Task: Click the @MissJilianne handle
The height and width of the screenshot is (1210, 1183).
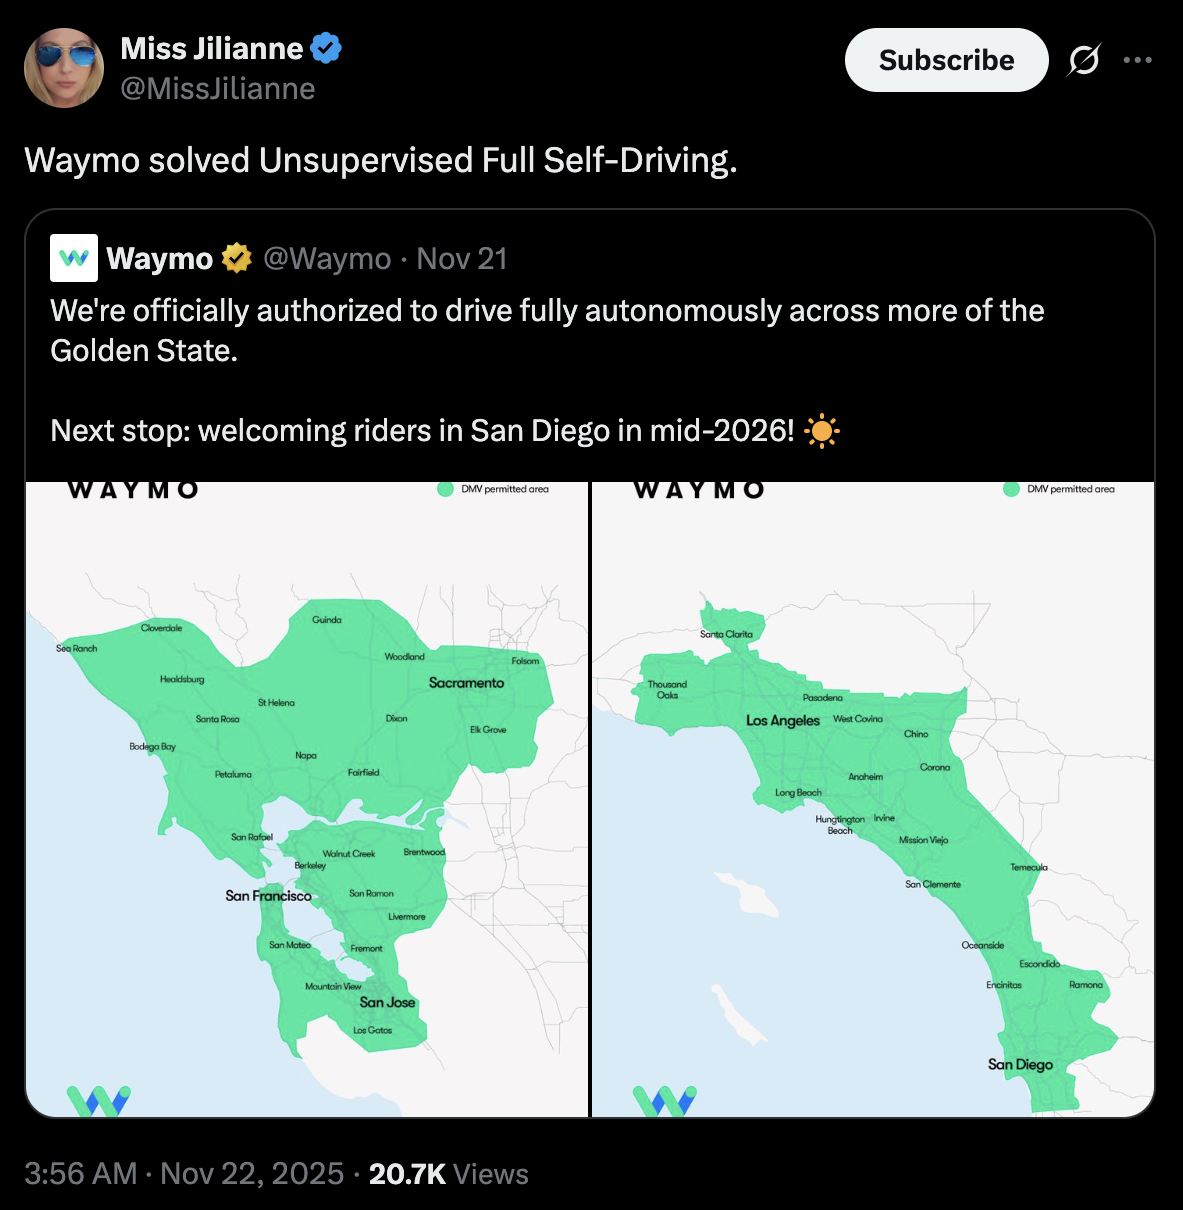Action: (x=218, y=89)
